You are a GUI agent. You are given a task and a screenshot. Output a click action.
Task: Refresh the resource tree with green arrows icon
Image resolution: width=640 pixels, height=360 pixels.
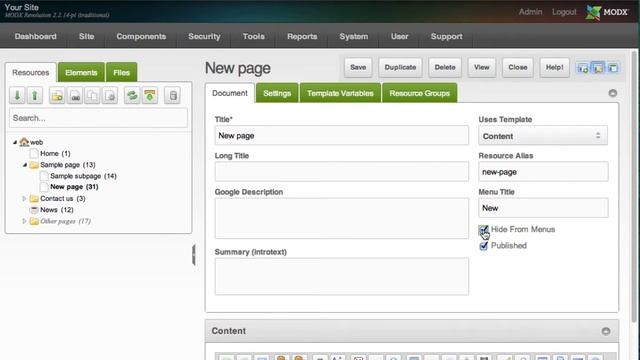click(132, 96)
